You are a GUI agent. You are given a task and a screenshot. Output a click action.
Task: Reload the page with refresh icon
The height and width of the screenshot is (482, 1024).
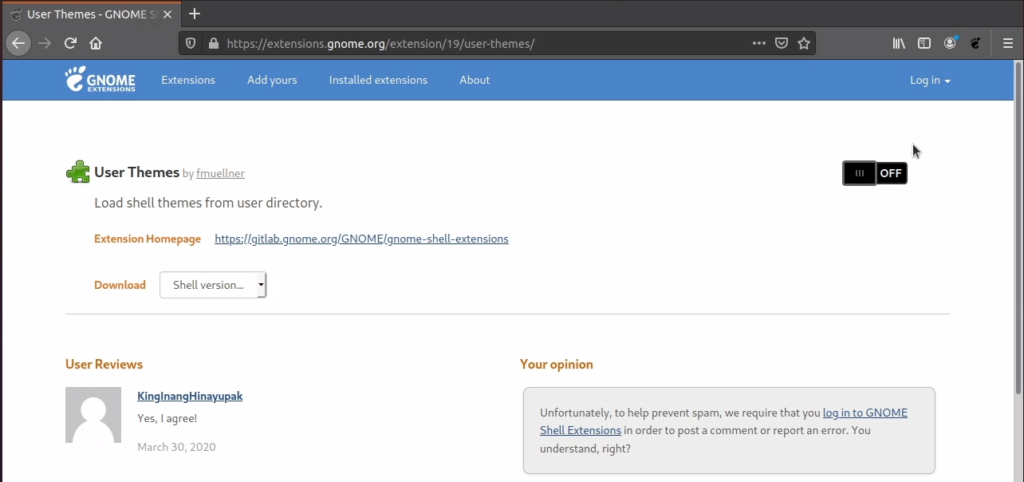pos(70,44)
